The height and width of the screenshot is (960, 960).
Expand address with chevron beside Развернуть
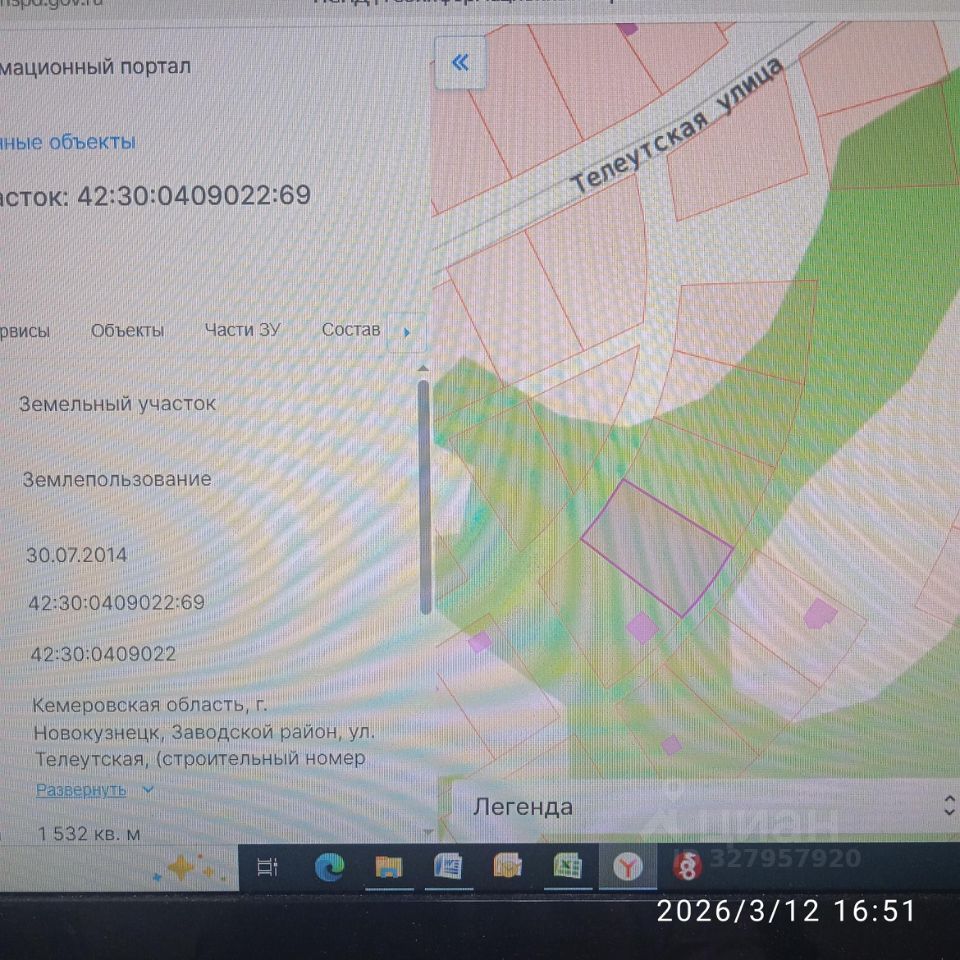click(148, 790)
